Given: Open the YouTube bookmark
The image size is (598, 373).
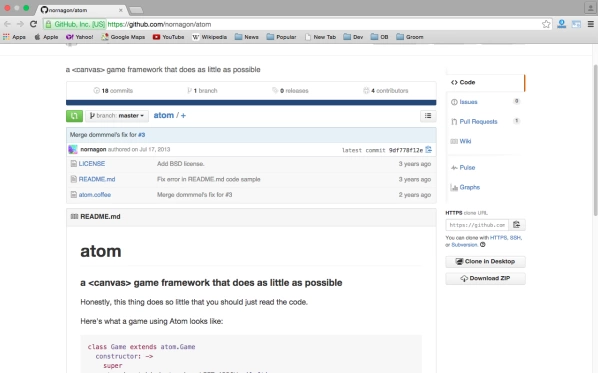Looking at the screenshot, I should pos(169,37).
